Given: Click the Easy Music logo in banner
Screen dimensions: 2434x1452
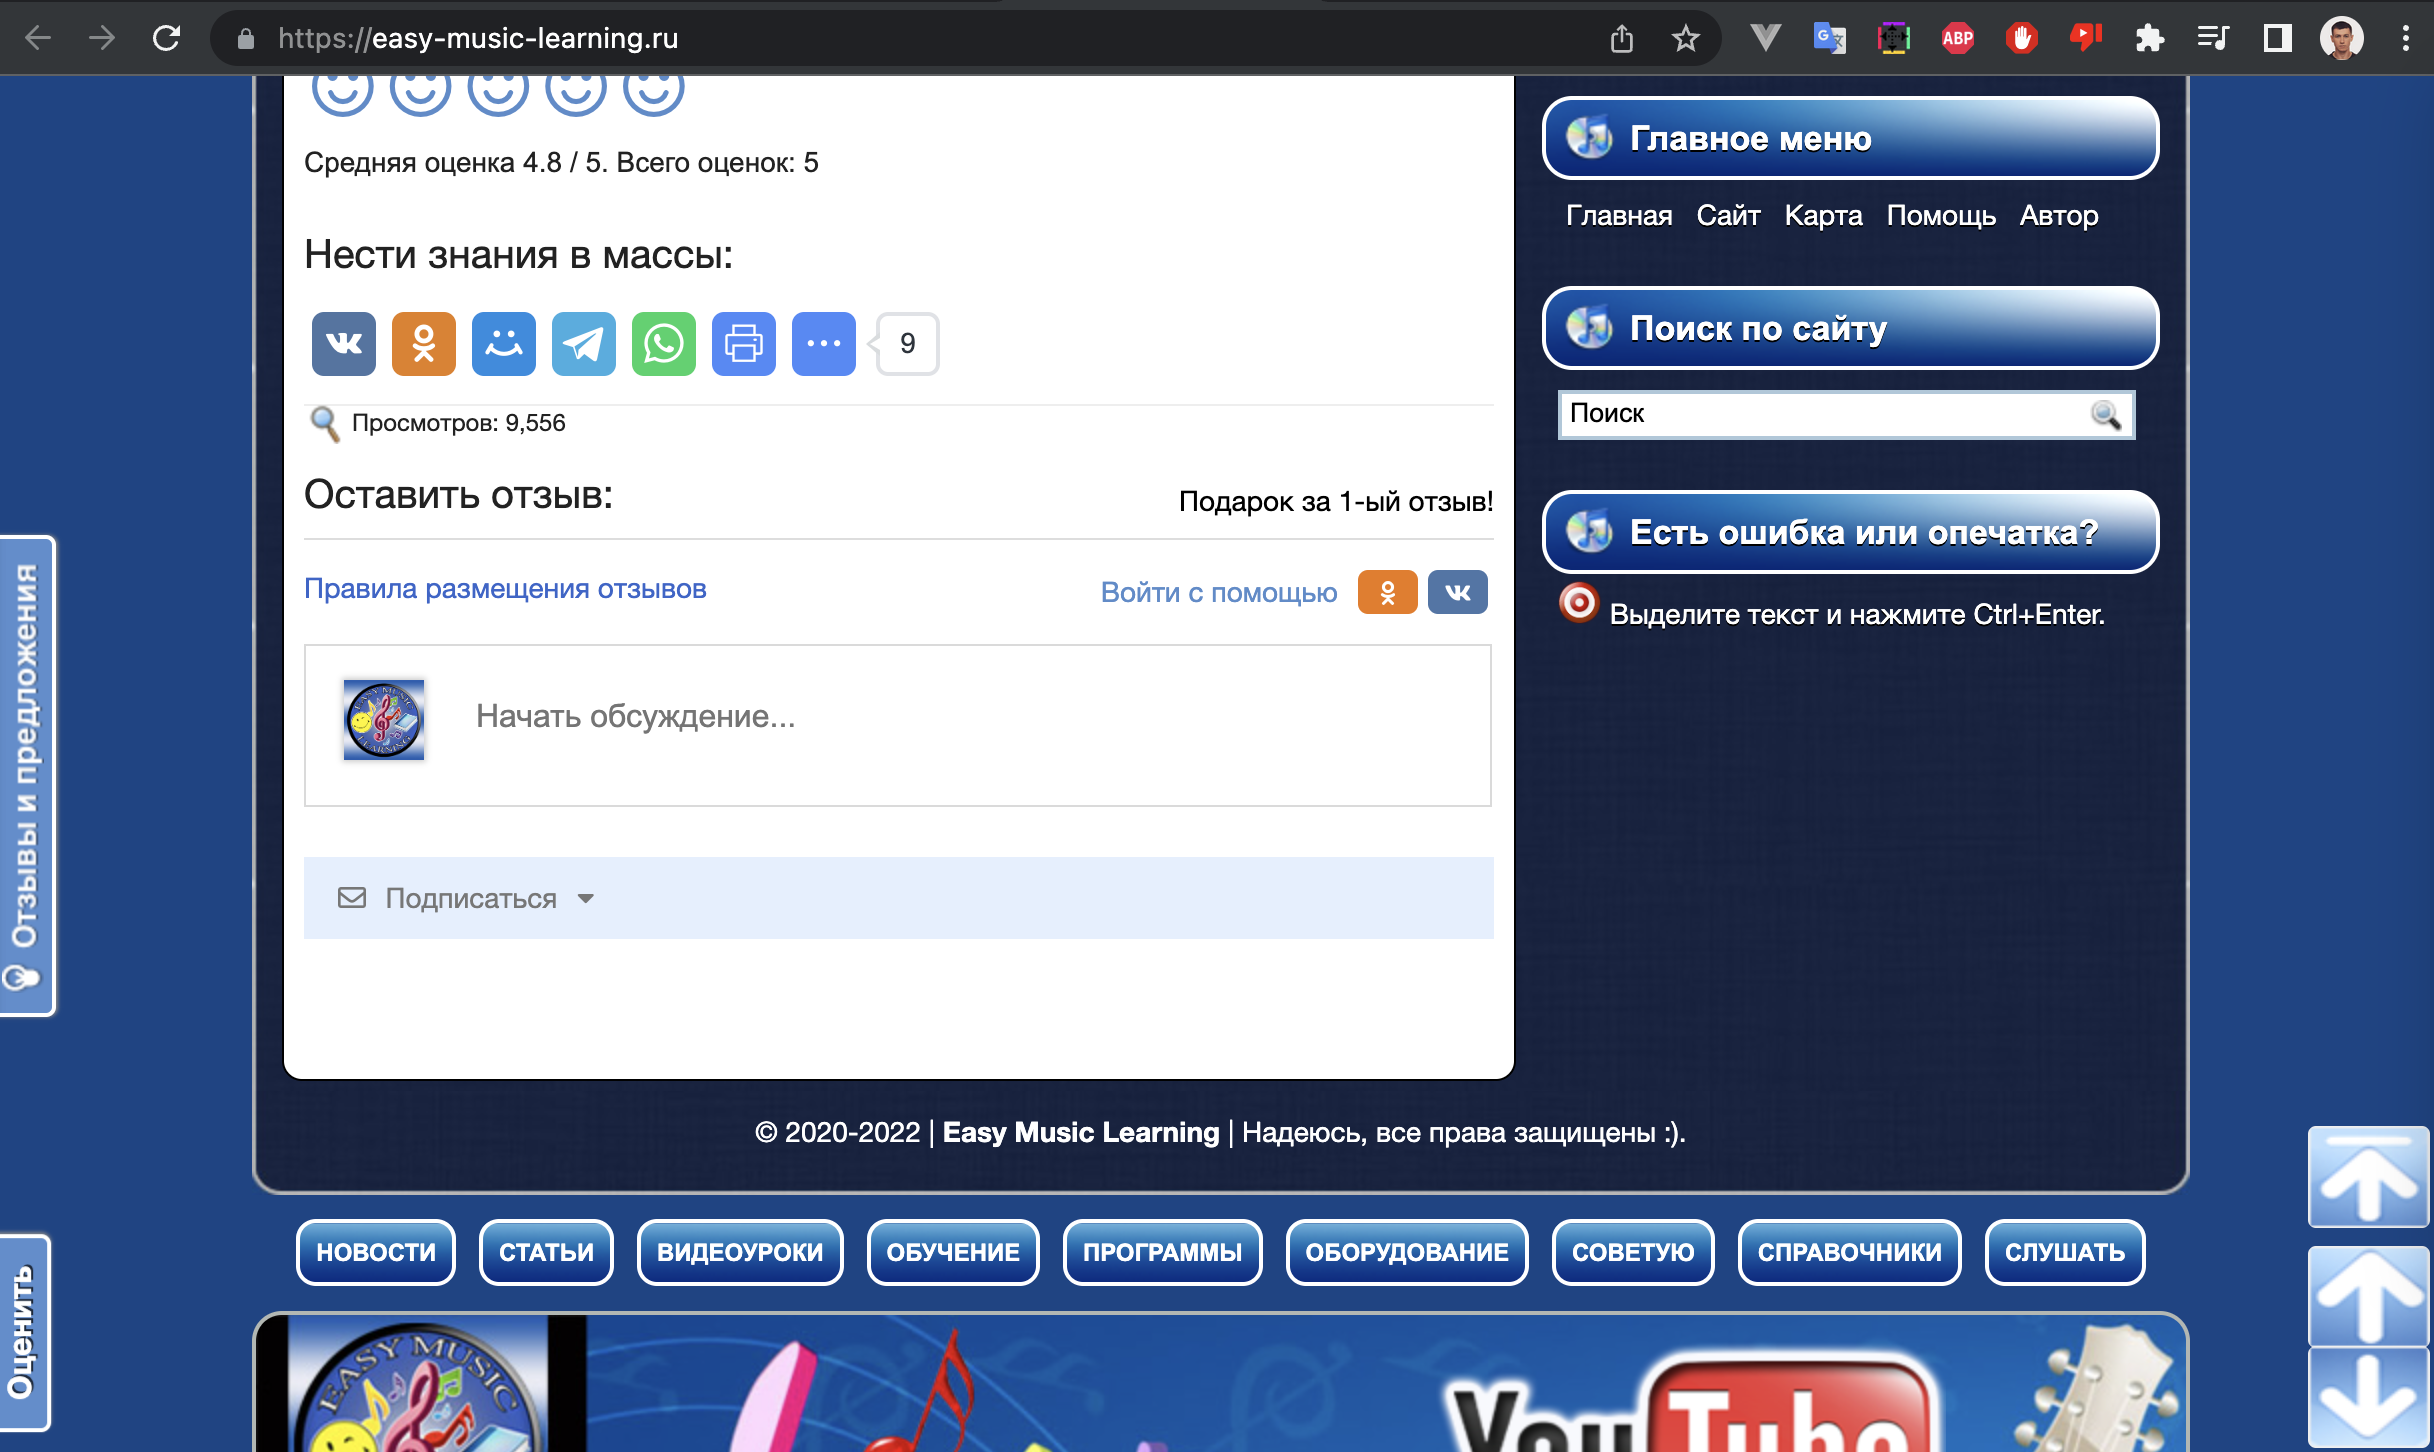Looking at the screenshot, I should (x=420, y=1385).
